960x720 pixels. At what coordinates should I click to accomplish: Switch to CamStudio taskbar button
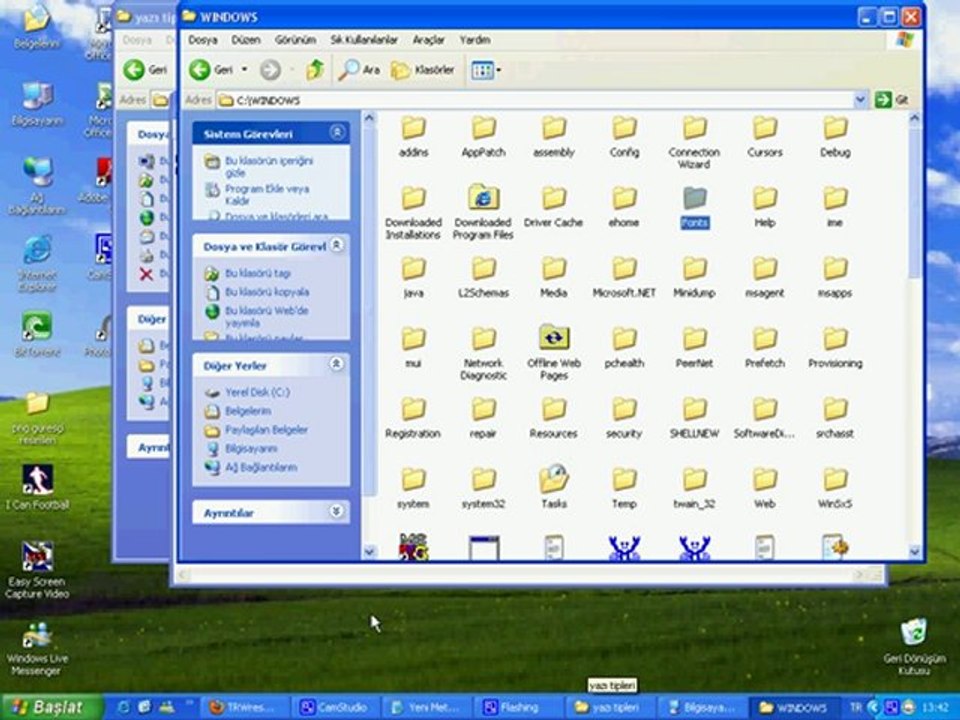(334, 708)
